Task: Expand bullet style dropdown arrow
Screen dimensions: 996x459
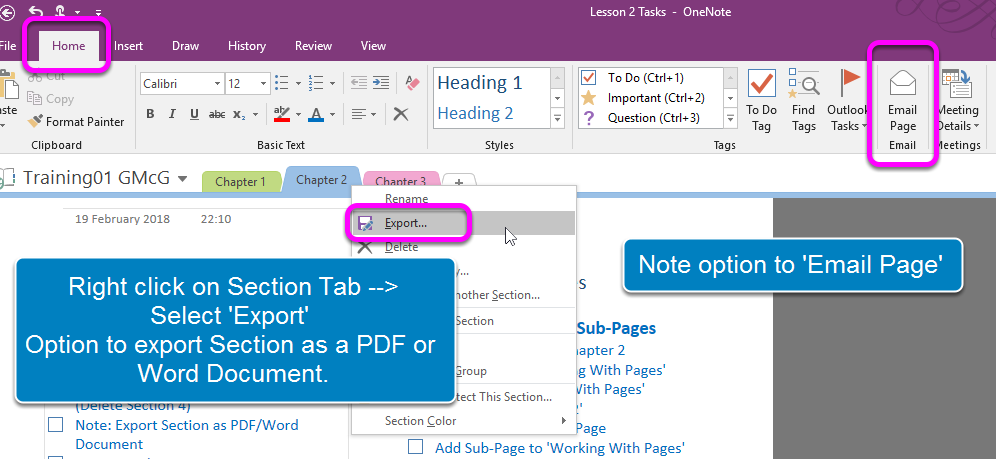Action: coord(298,83)
